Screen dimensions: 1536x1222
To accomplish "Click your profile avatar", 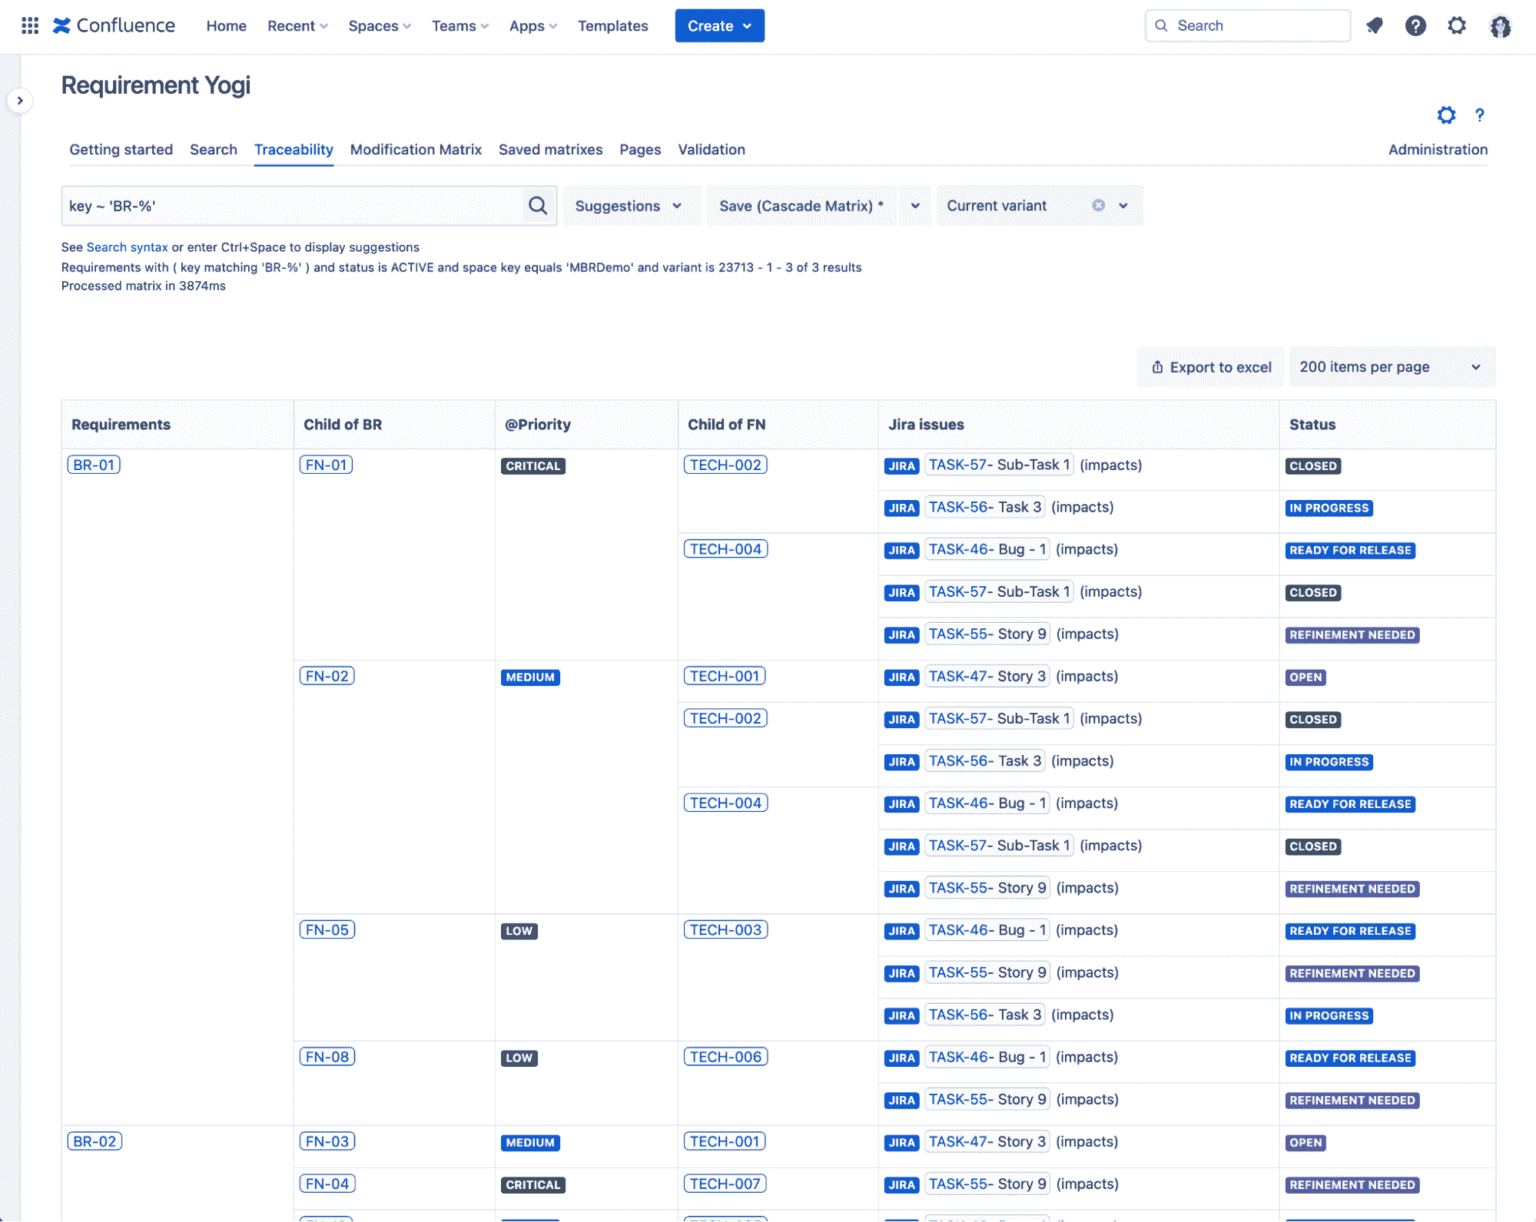I will (x=1500, y=26).
